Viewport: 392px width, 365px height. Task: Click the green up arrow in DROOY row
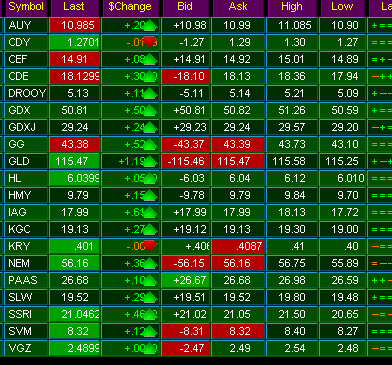(150, 93)
